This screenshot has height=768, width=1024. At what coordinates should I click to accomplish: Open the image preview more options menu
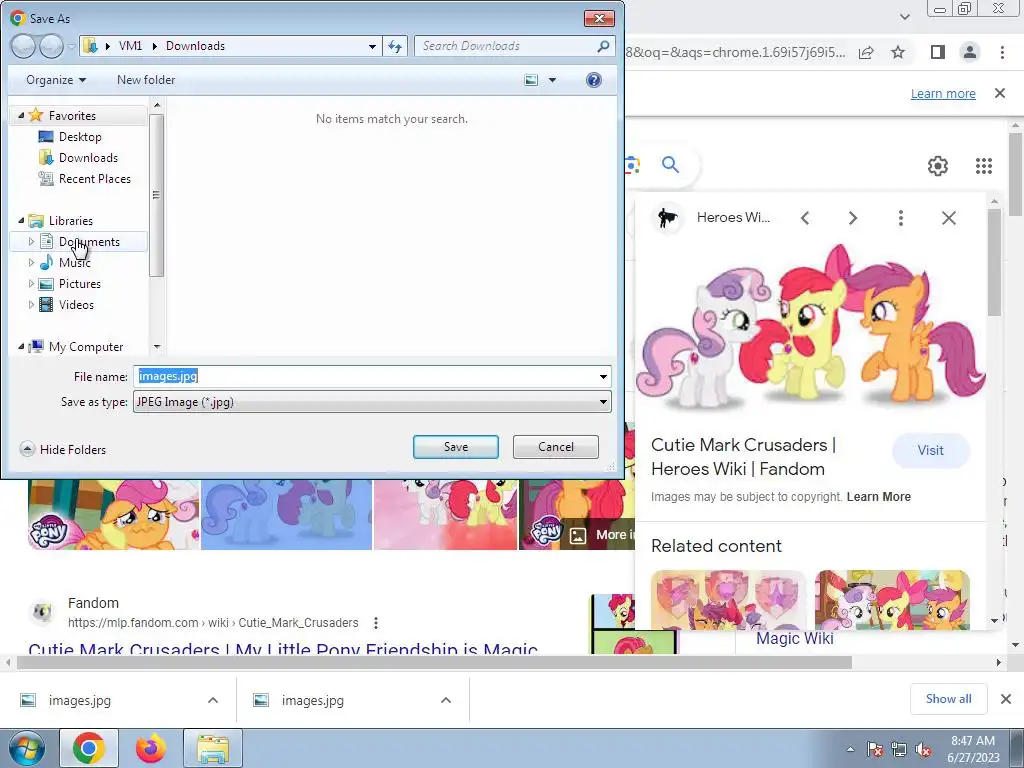tap(901, 218)
